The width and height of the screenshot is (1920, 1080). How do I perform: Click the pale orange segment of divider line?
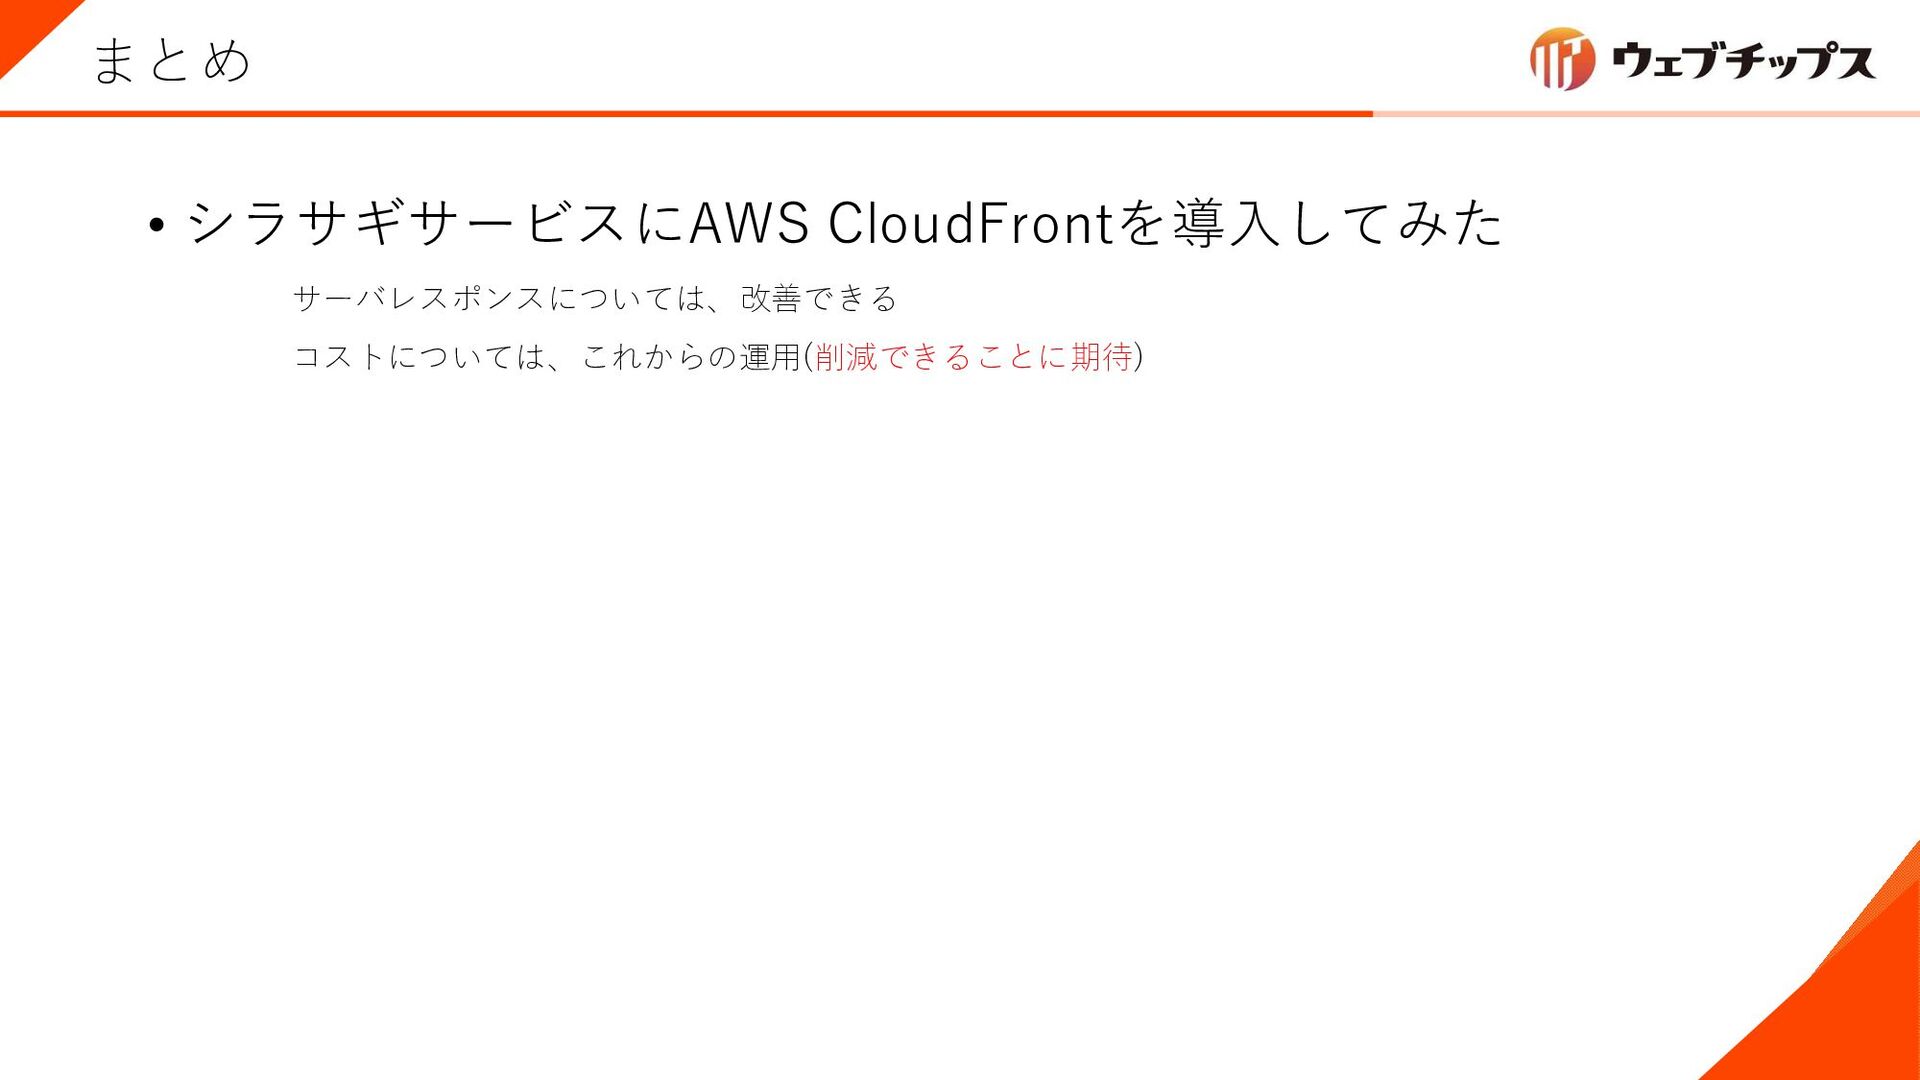click(1646, 114)
